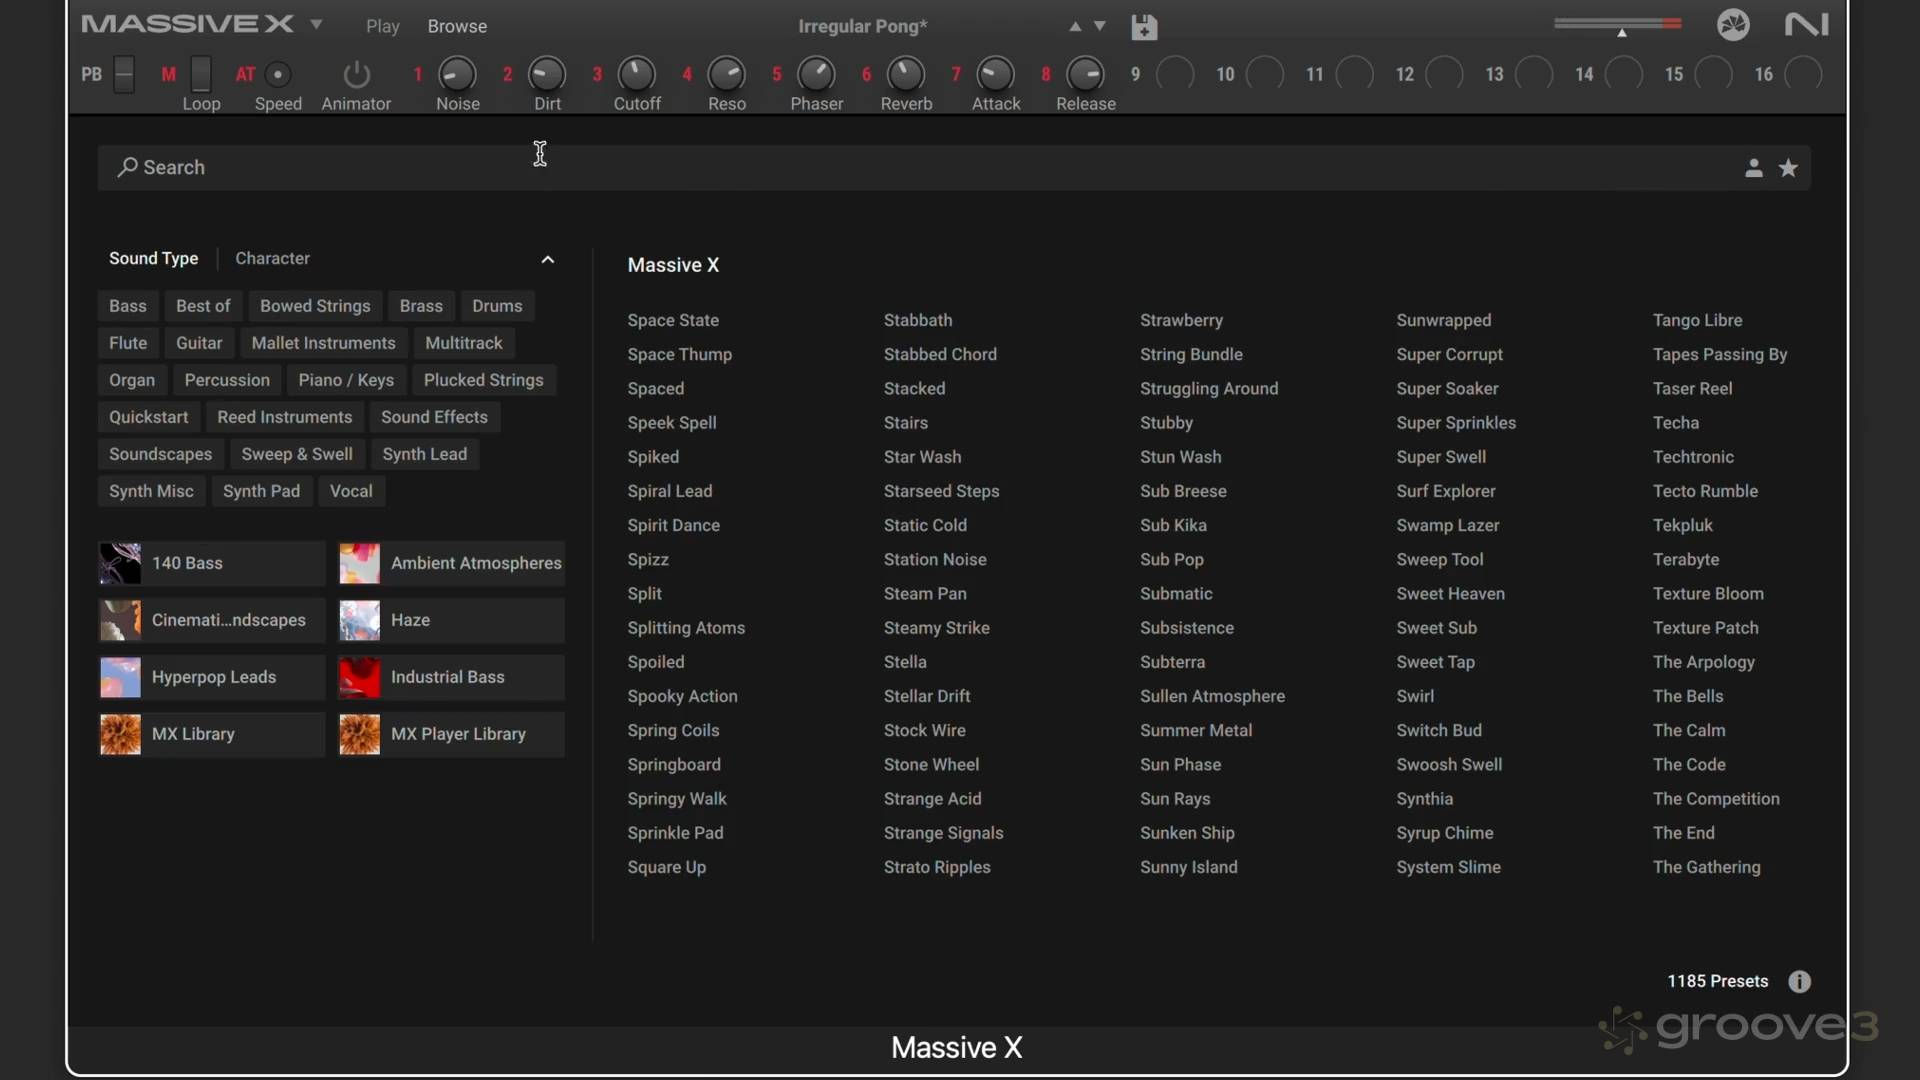Image resolution: width=1920 pixels, height=1080 pixels.
Task: Open the Massive X logo dropdown arrow
Action: [x=316, y=24]
